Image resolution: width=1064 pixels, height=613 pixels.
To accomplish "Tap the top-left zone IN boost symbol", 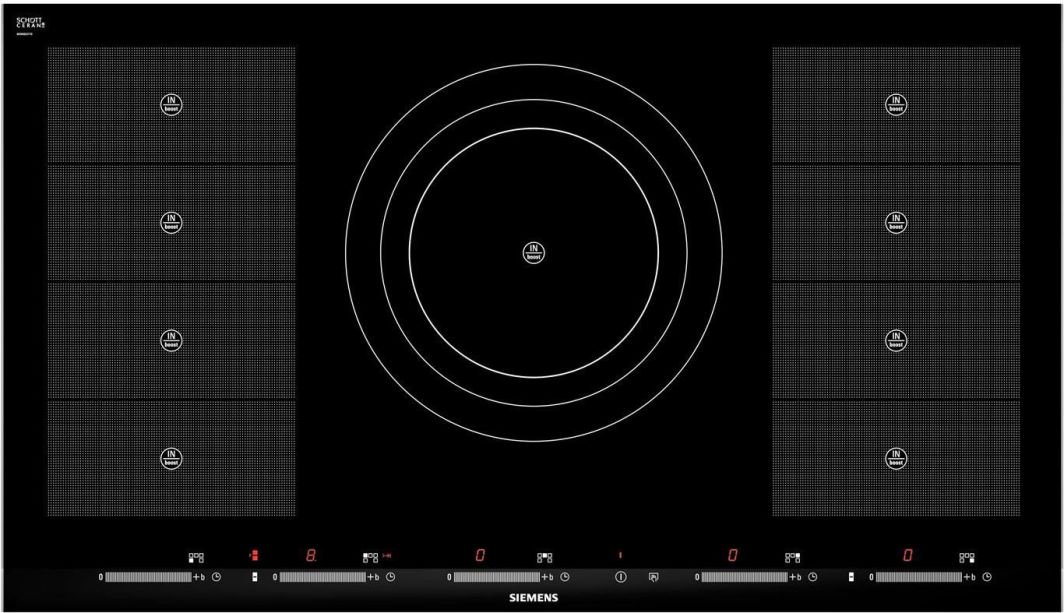I will pyautogui.click(x=172, y=104).
